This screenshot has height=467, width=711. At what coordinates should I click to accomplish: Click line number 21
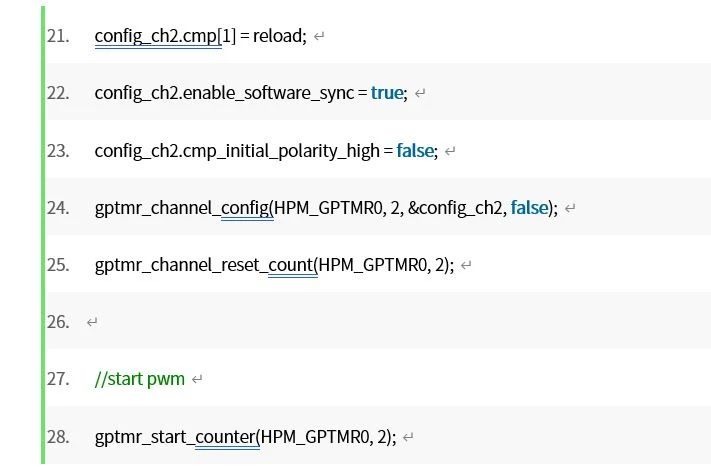(x=58, y=36)
